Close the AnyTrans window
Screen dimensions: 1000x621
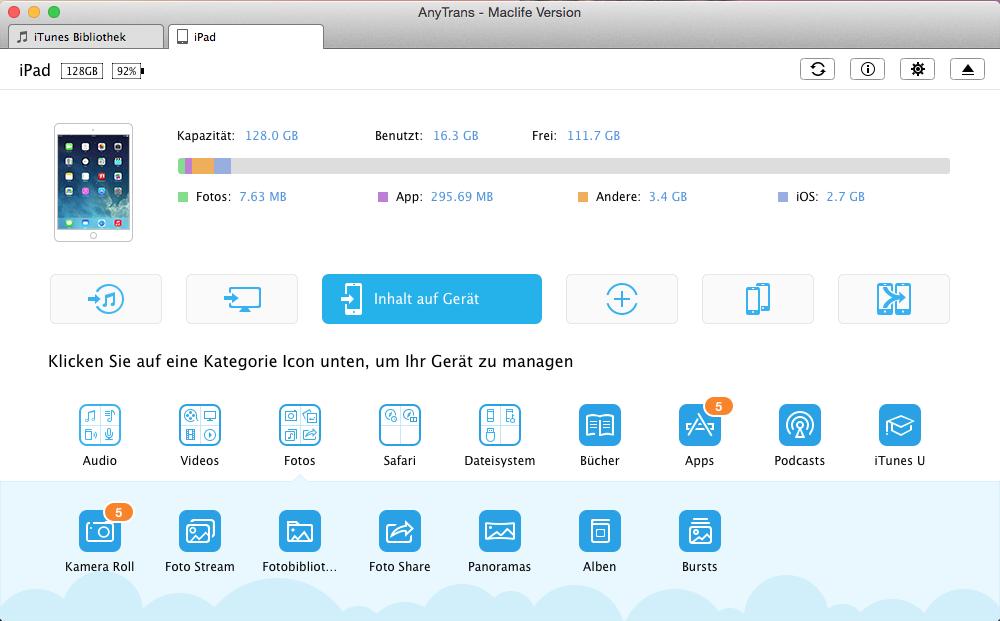(13, 12)
